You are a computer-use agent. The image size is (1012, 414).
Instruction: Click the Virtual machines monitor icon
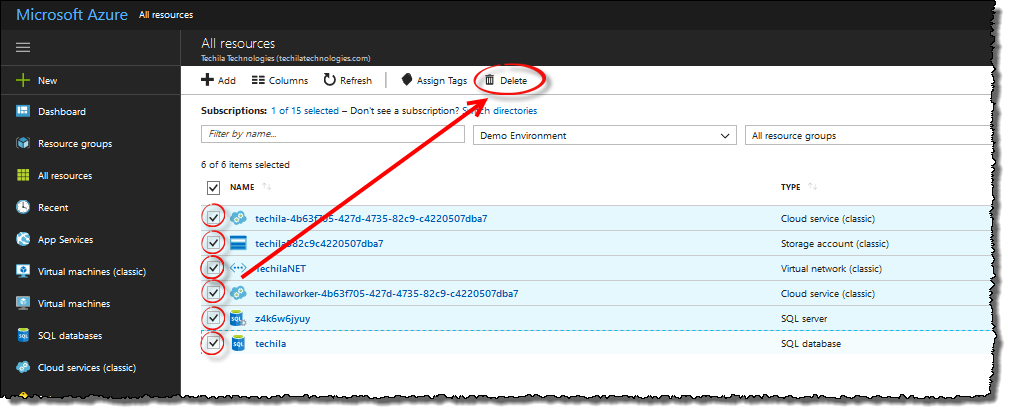coord(23,304)
